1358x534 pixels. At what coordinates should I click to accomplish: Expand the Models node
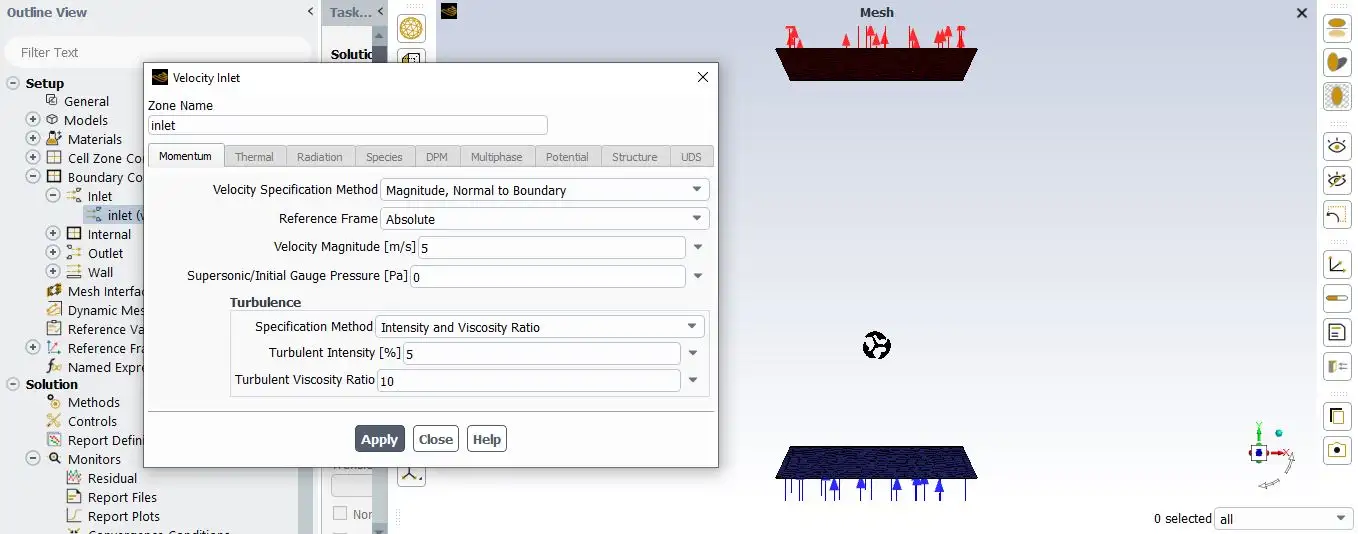point(32,119)
